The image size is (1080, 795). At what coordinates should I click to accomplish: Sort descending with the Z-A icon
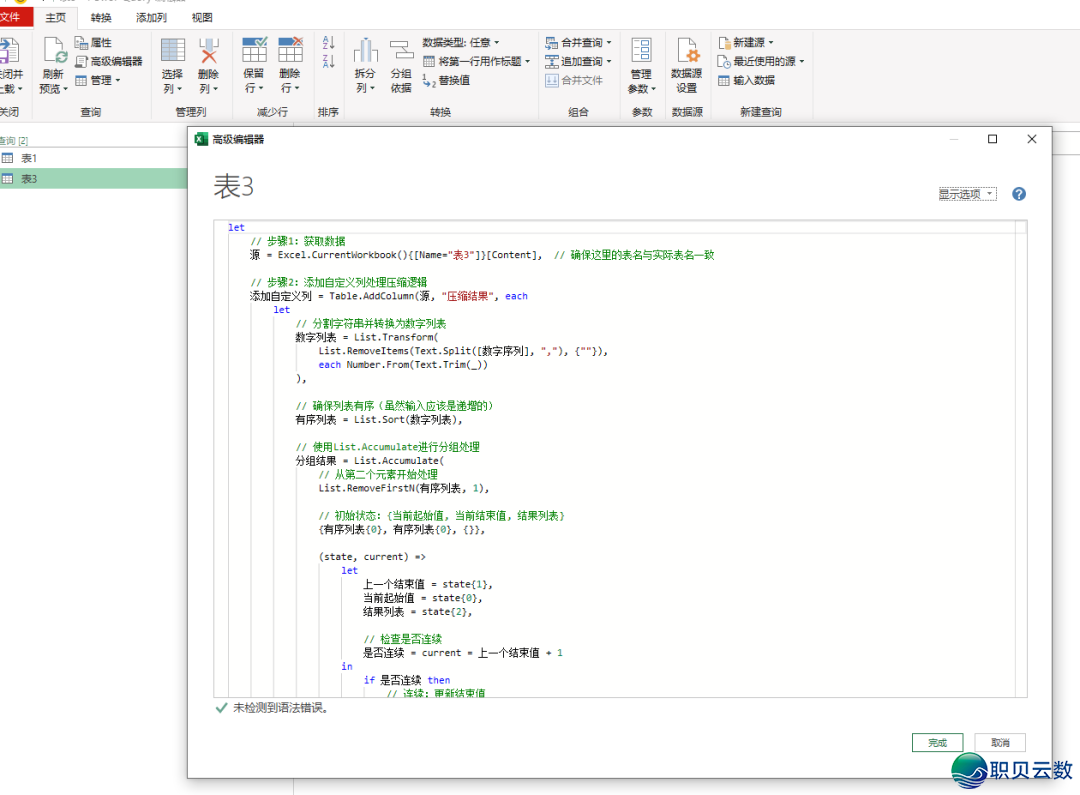pyautogui.click(x=329, y=61)
